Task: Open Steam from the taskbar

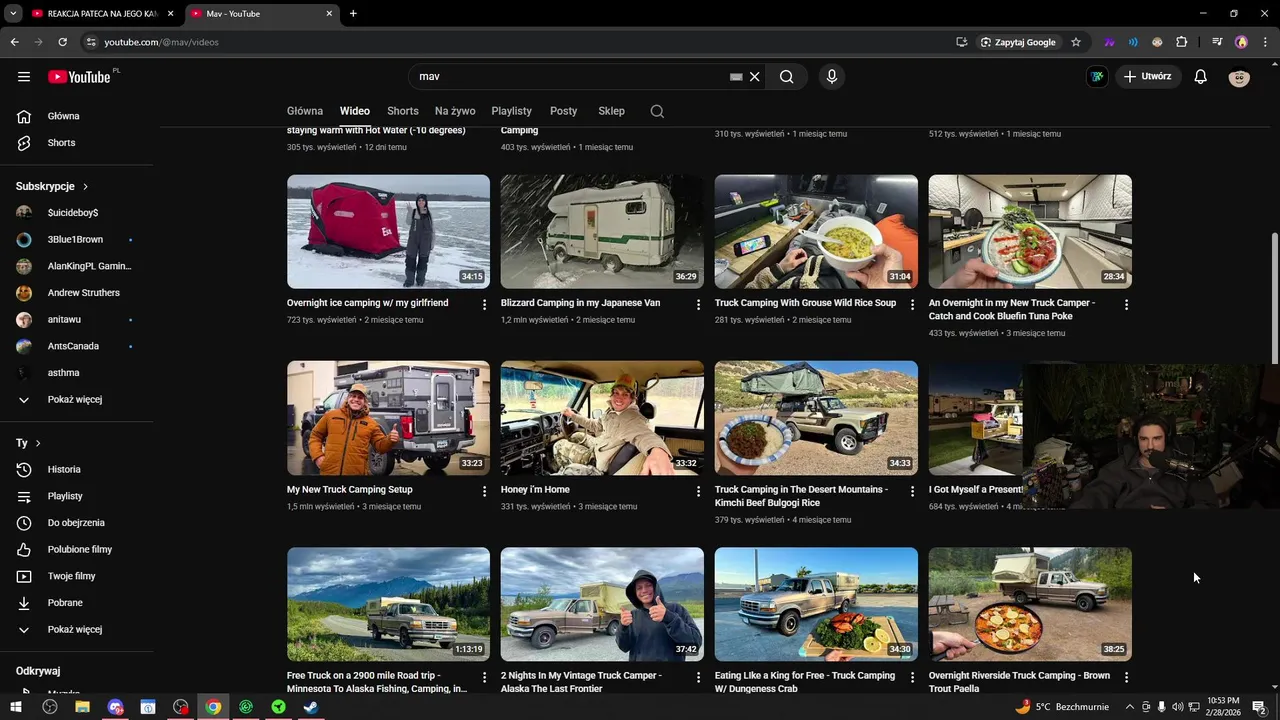Action: [x=311, y=707]
